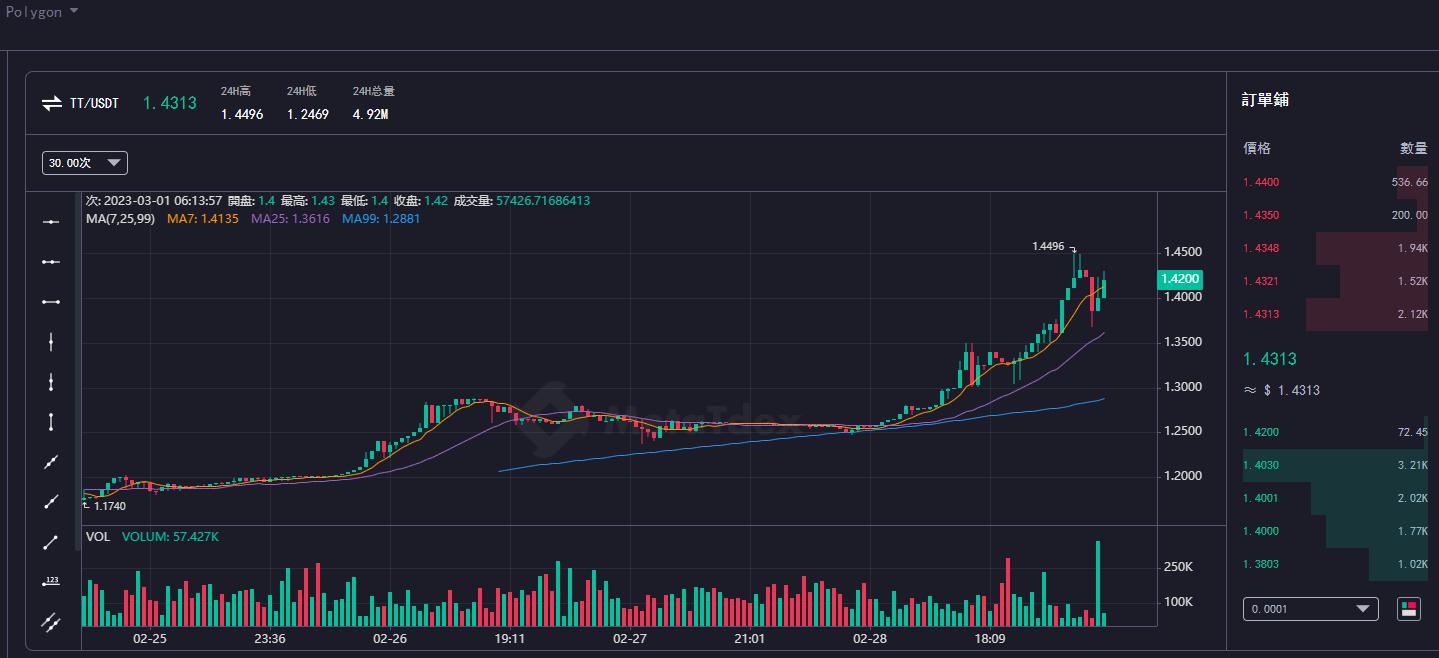Screen dimensions: 1439x658
Task: Select the vertical line drawing tool
Action: point(51,341)
